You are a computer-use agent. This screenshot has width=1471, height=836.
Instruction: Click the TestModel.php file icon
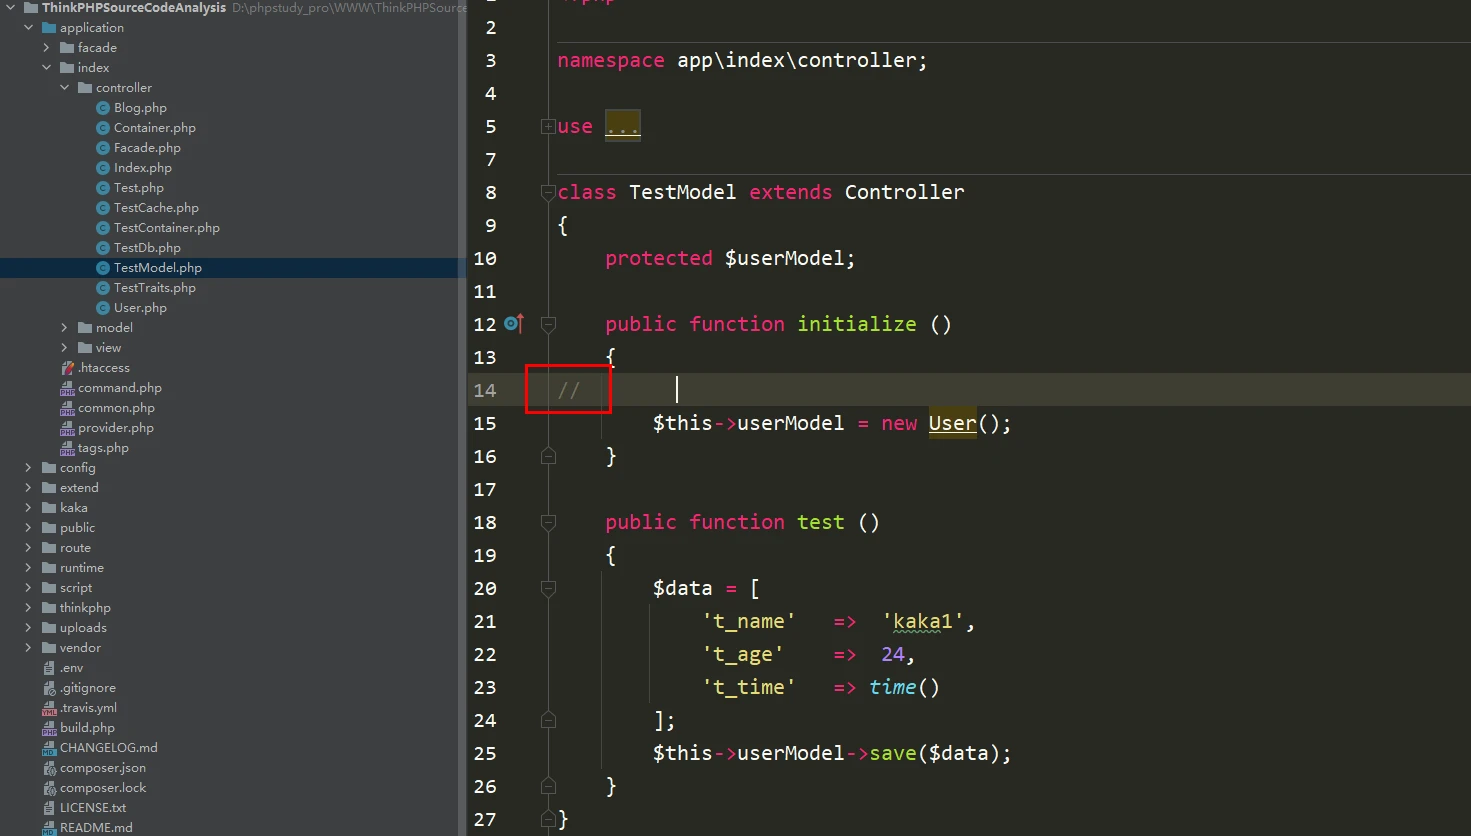point(102,268)
